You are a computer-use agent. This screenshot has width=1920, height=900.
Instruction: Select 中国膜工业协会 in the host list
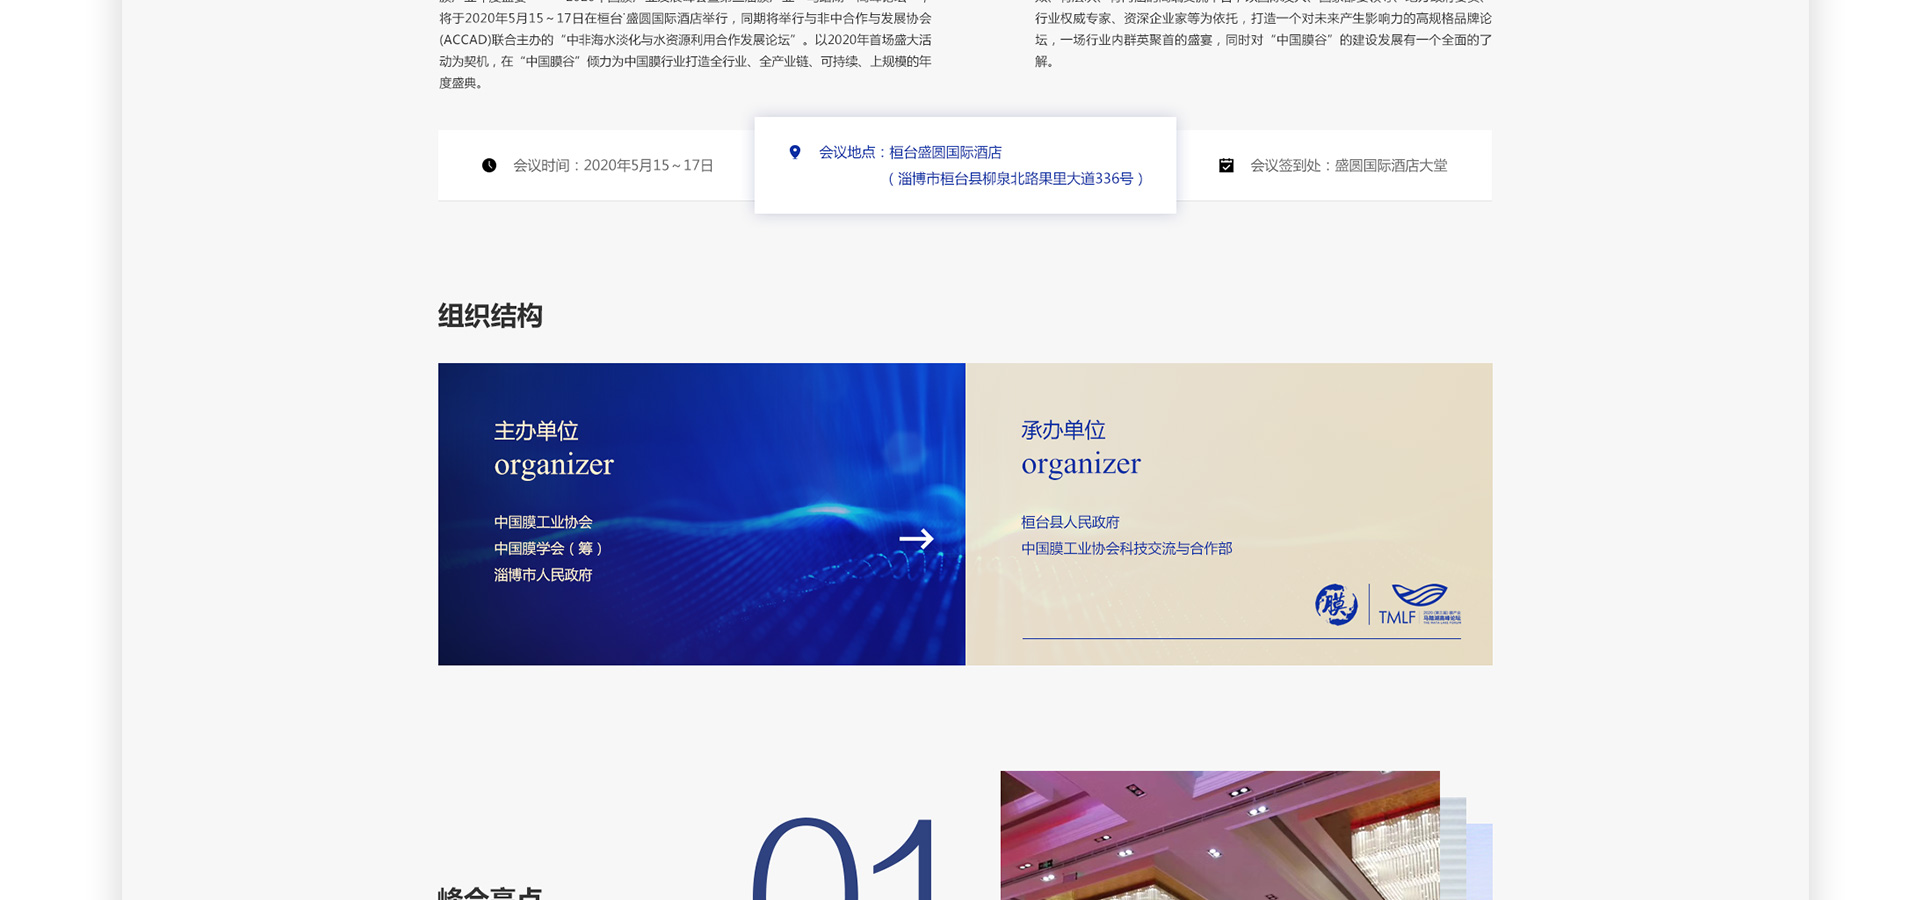point(543,522)
